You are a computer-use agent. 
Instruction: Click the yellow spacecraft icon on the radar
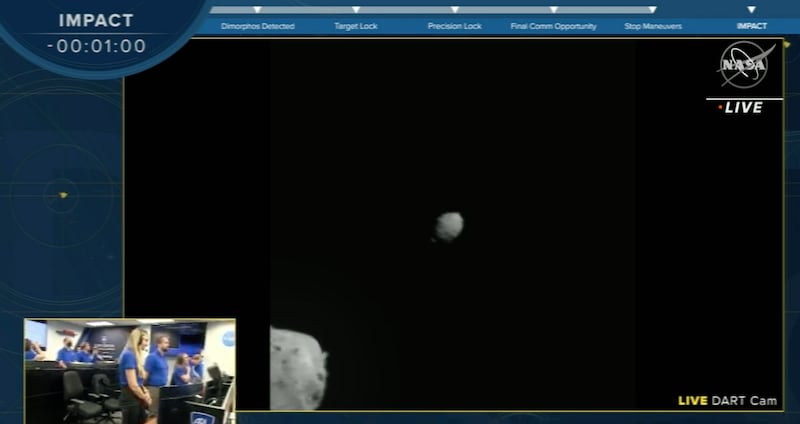pos(63,195)
